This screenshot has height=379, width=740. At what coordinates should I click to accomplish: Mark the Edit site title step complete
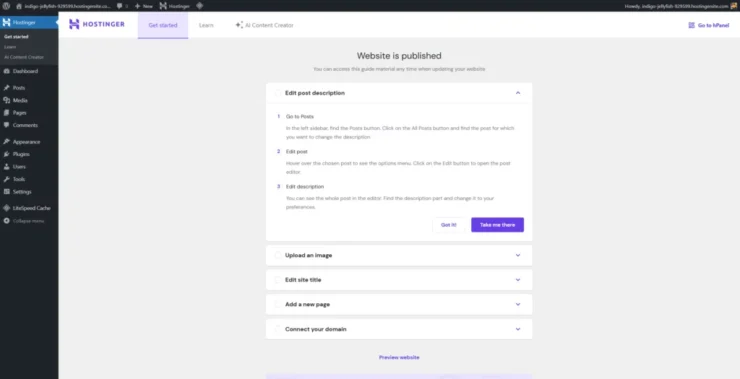click(278, 280)
